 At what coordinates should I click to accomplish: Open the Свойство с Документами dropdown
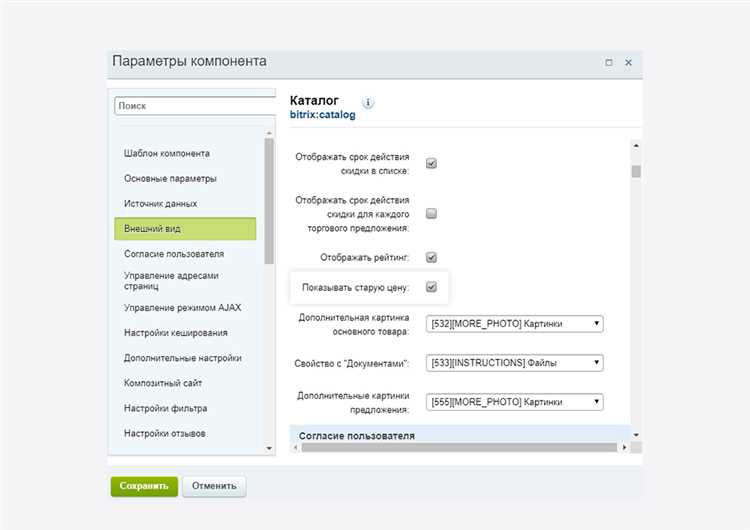click(x=514, y=363)
